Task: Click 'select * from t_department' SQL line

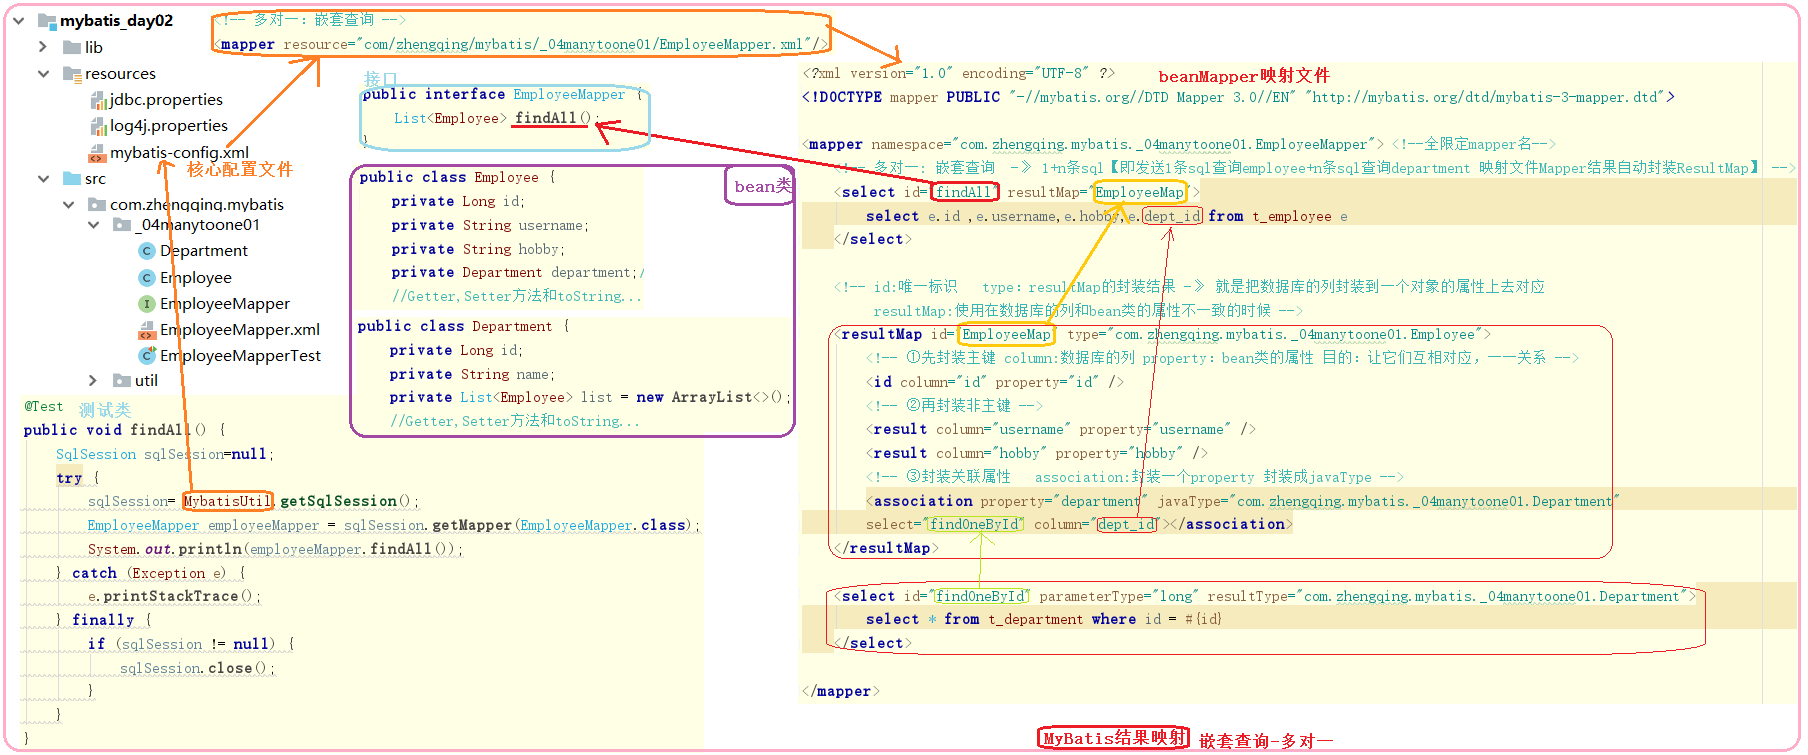Action: click(1044, 619)
